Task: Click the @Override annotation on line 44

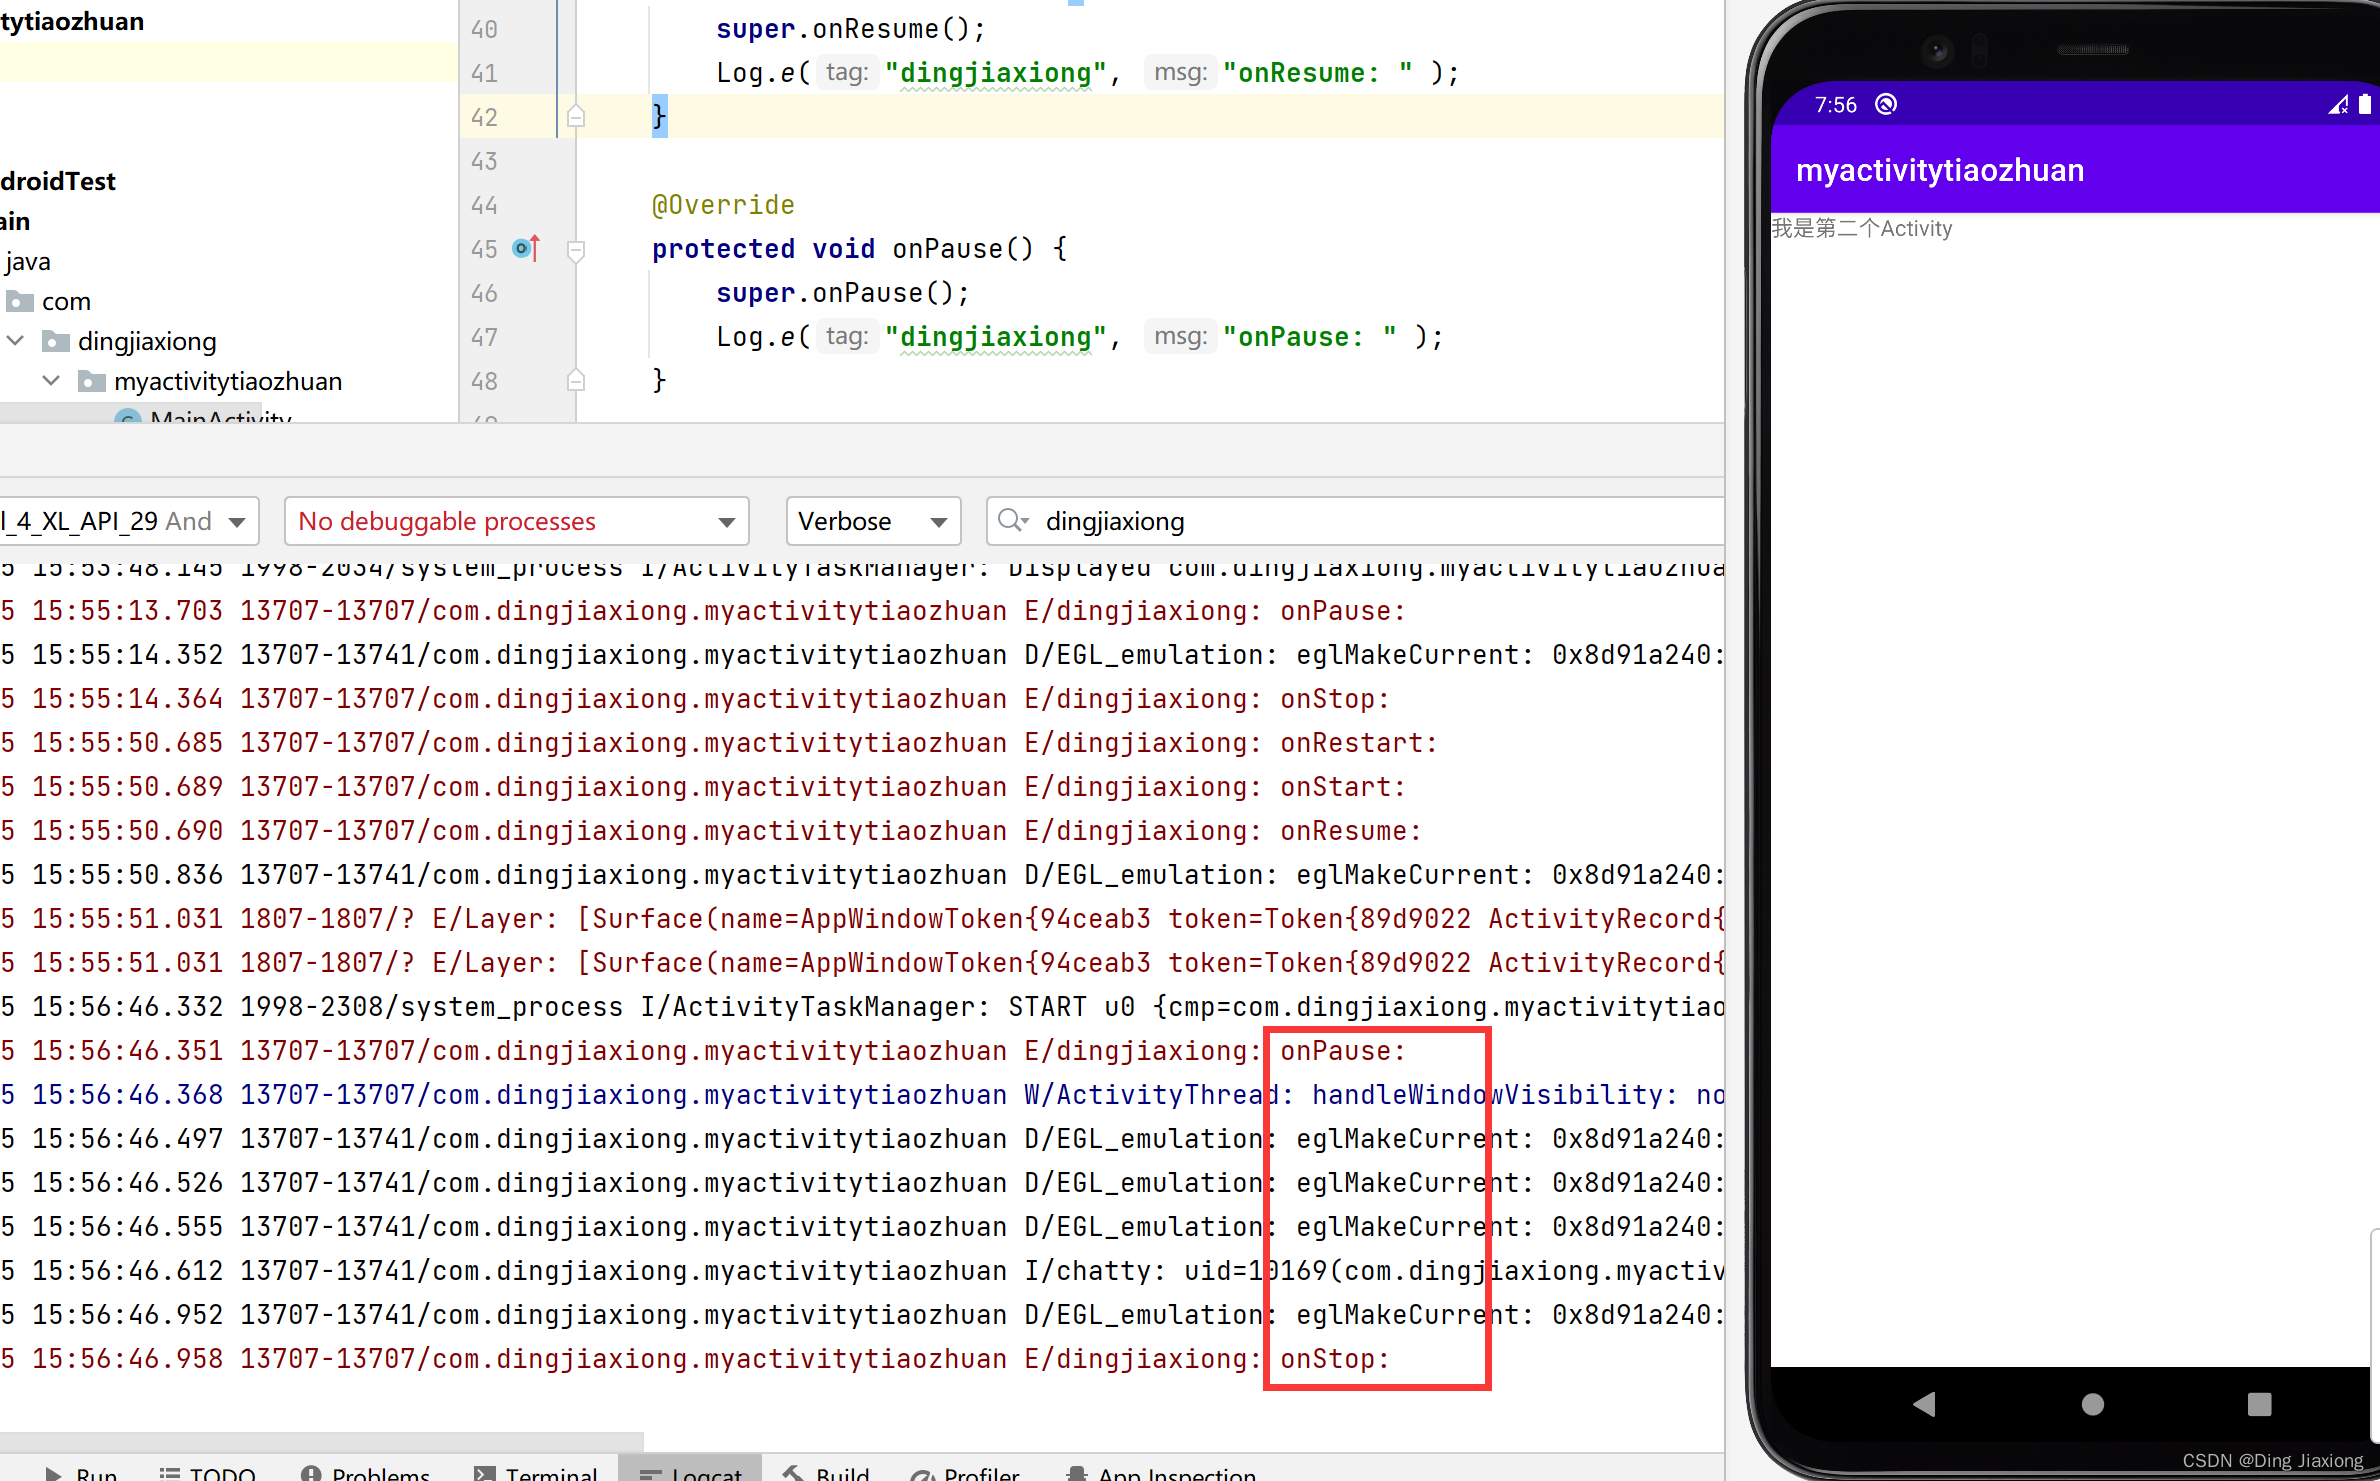Action: point(723,205)
